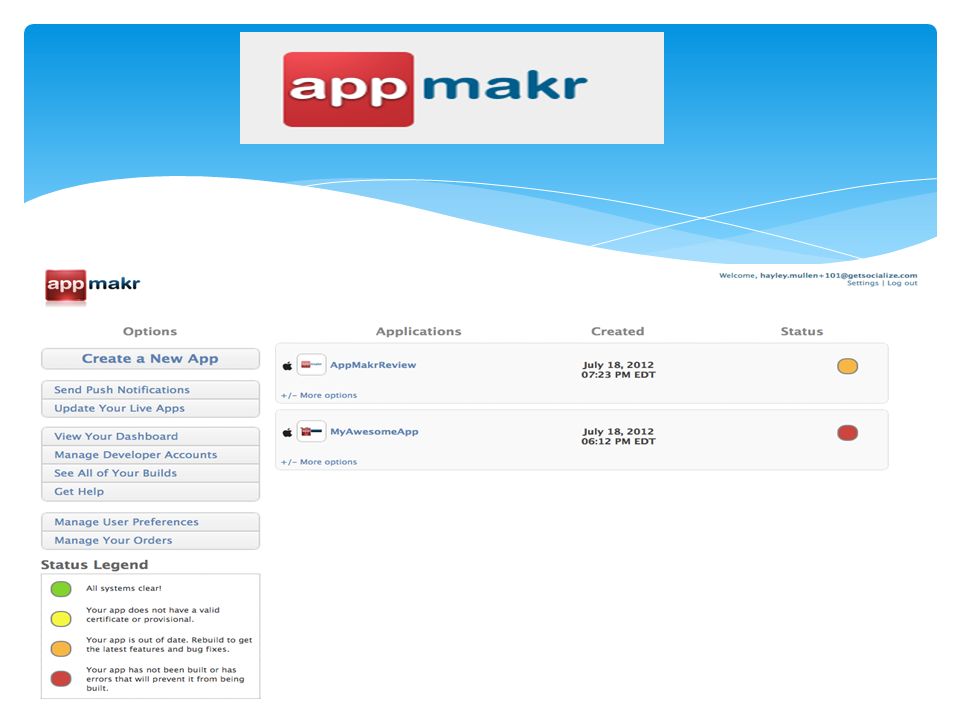Image resolution: width=960 pixels, height=720 pixels.
Task: Open the AppMakrReview app icon thumbnail
Action: 311,364
